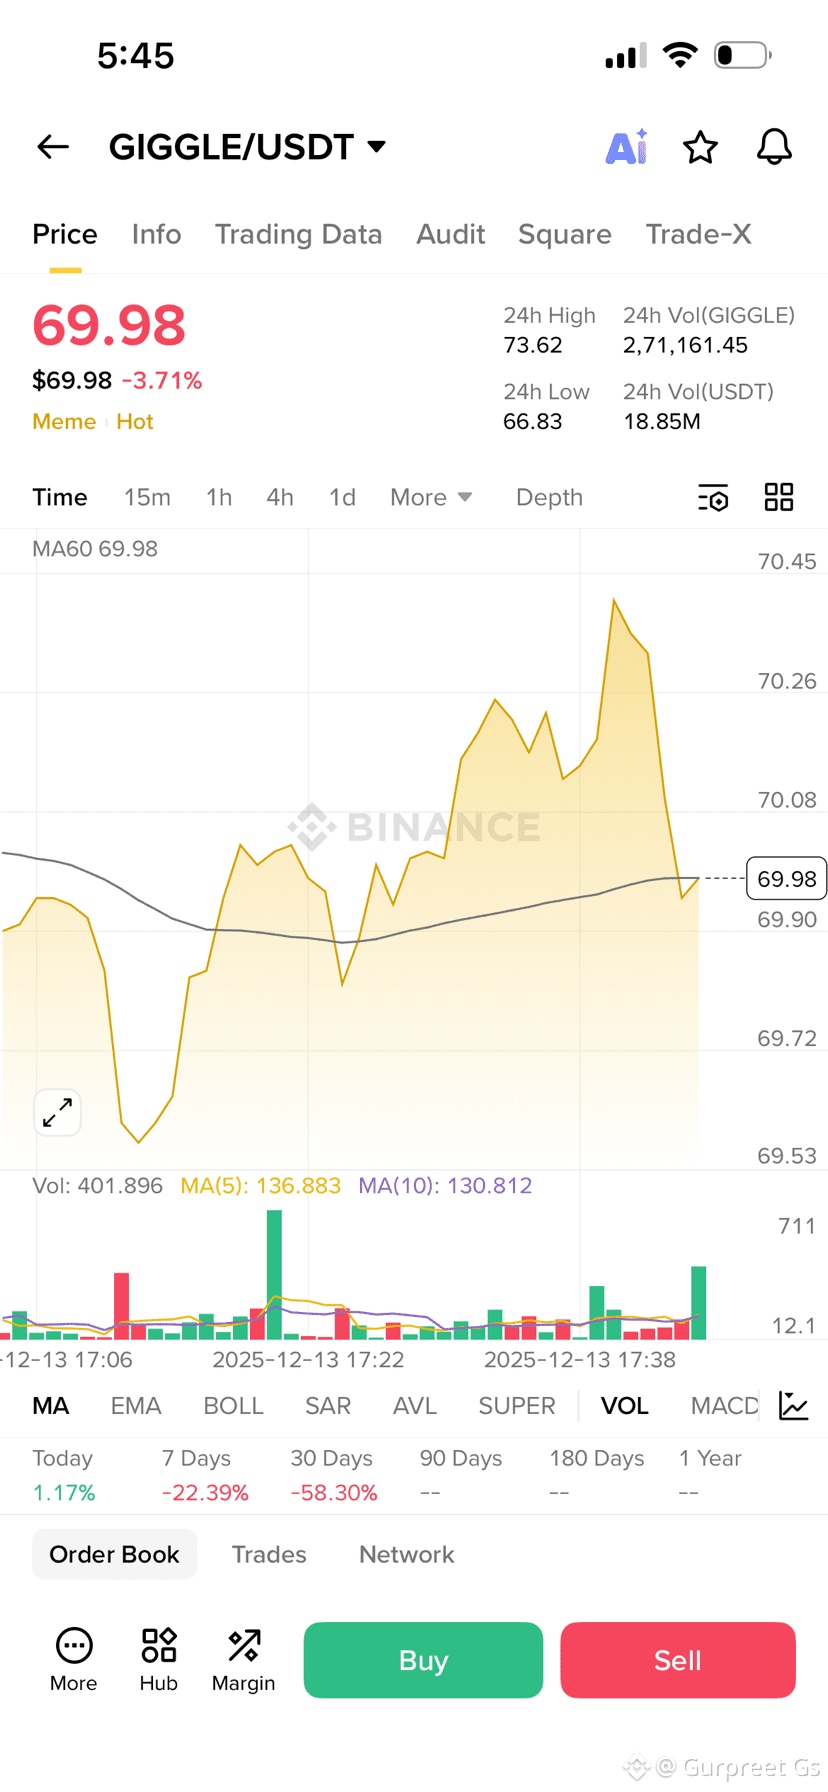Tap the -3.71% change value
Image resolution: width=828 pixels, height=1792 pixels.
point(162,380)
